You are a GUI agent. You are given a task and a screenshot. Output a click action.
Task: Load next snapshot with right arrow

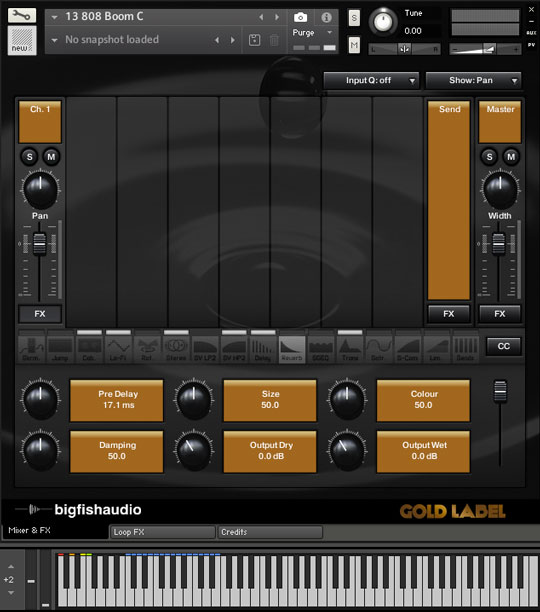coord(233,40)
